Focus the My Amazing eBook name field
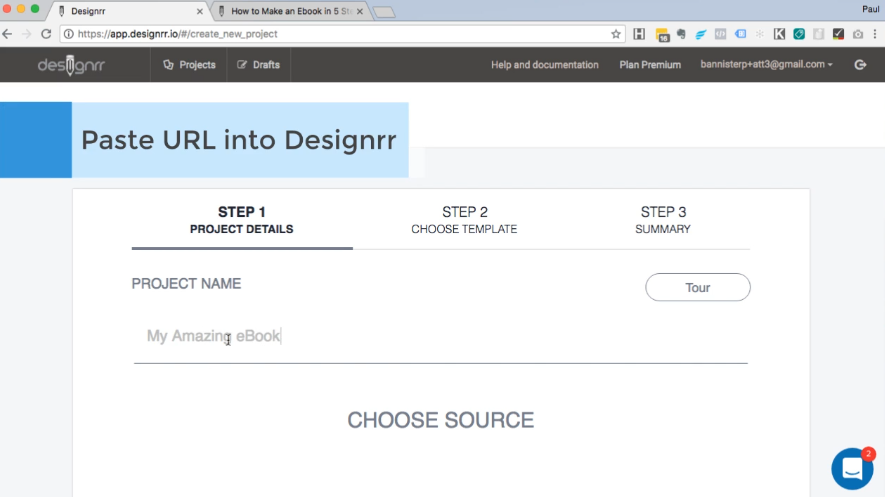 tap(440, 336)
